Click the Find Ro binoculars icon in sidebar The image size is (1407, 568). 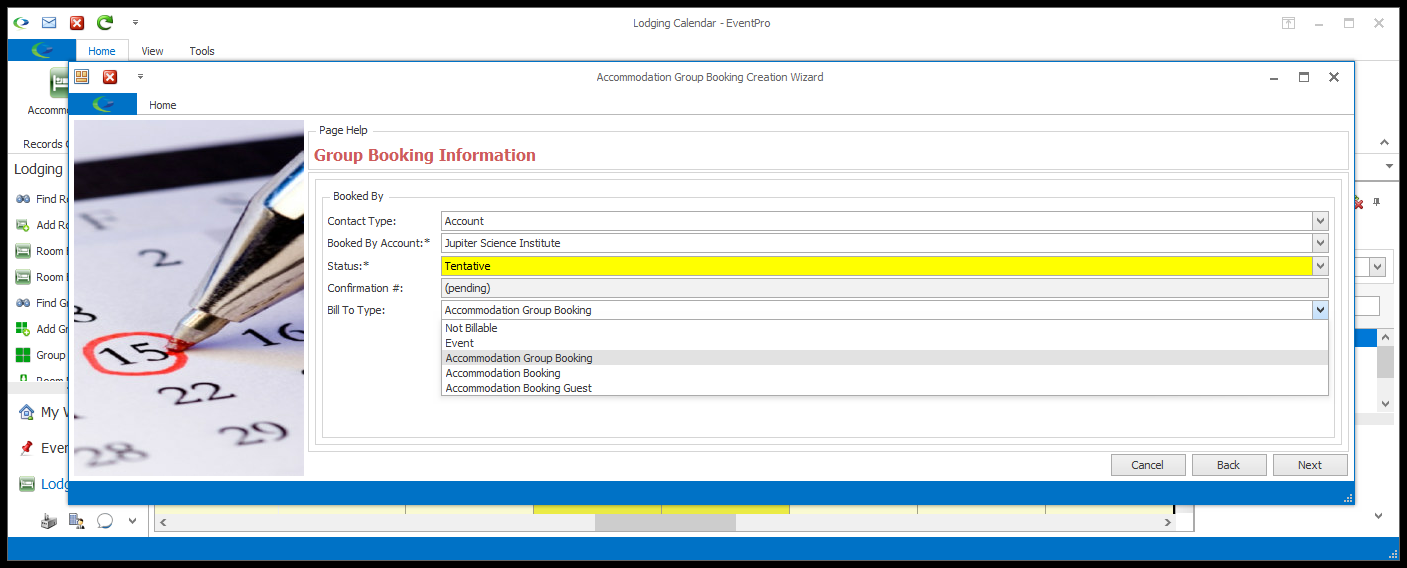pyautogui.click(x=23, y=199)
